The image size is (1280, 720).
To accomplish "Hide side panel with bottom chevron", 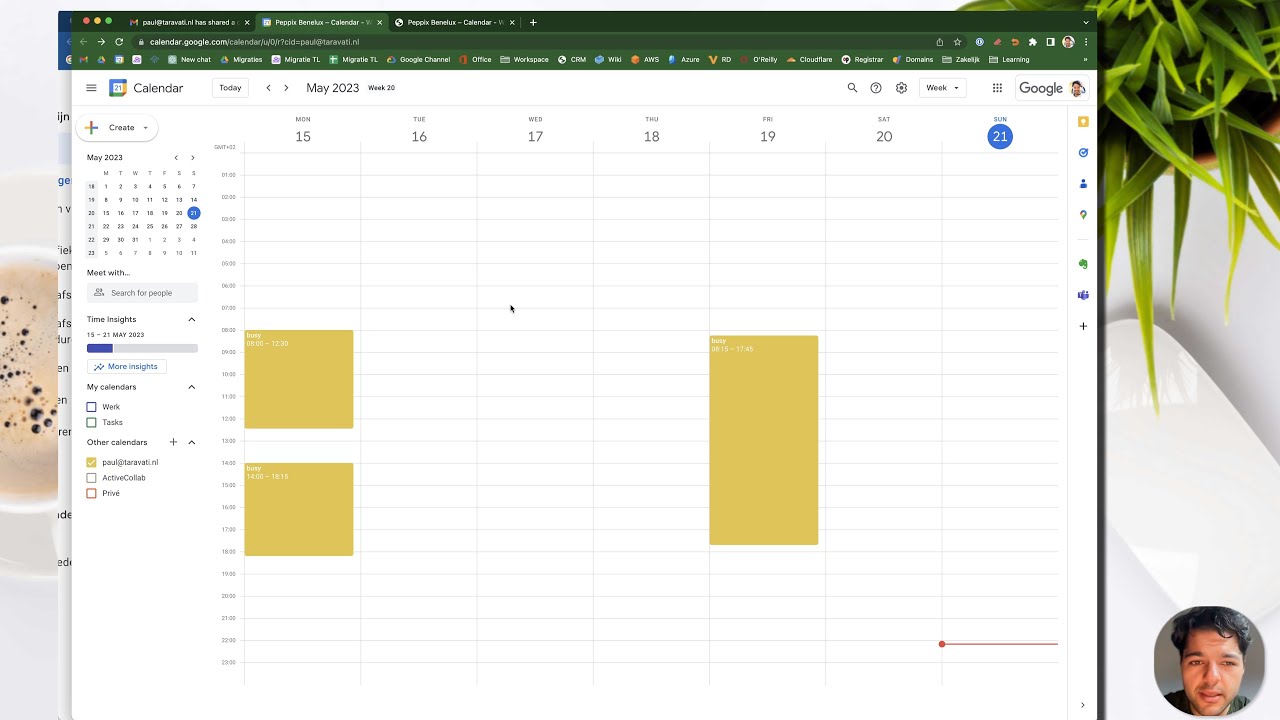I will coord(1082,705).
